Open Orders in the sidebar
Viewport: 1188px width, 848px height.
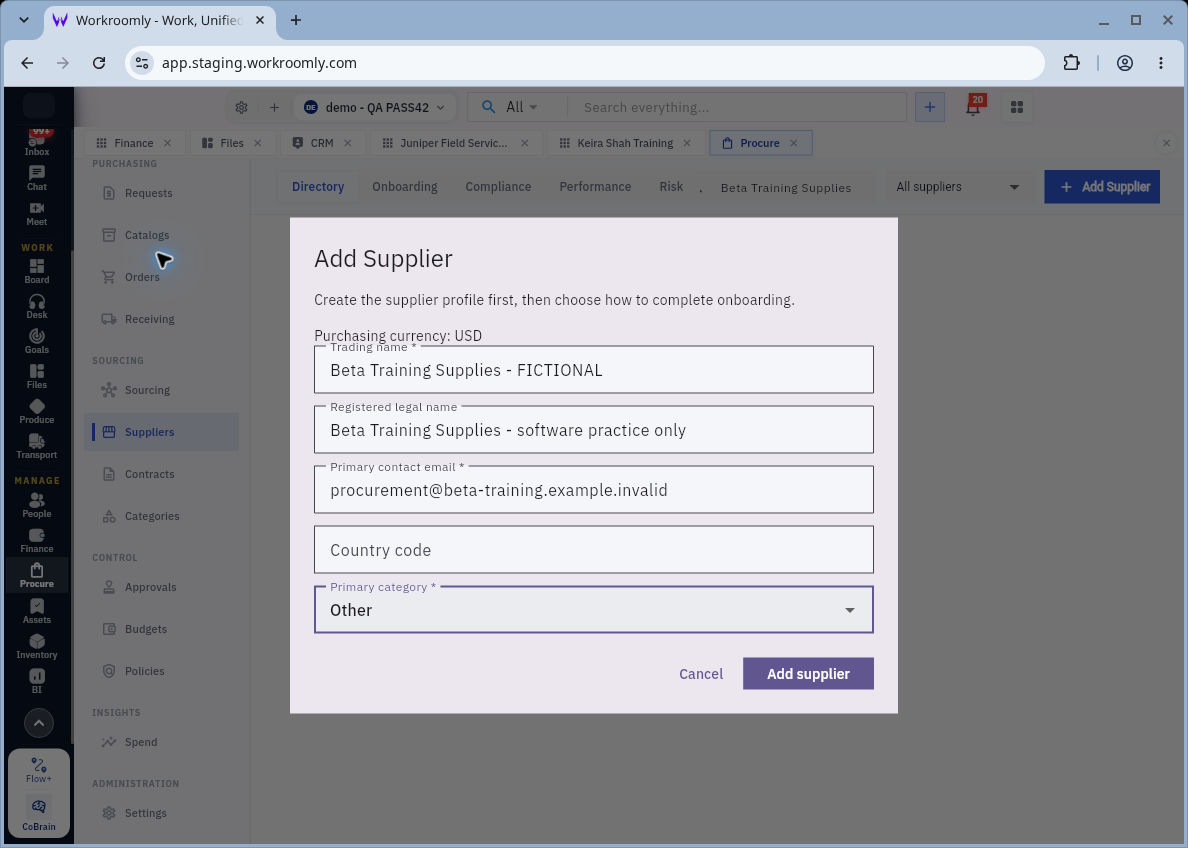[161, 277]
